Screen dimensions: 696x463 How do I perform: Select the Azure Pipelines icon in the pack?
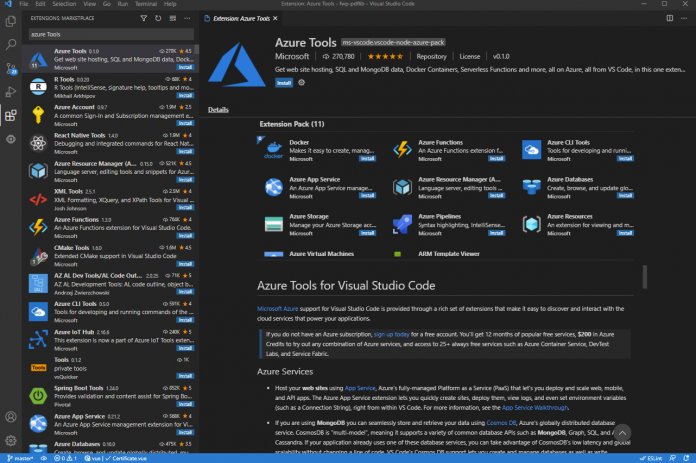(402, 224)
